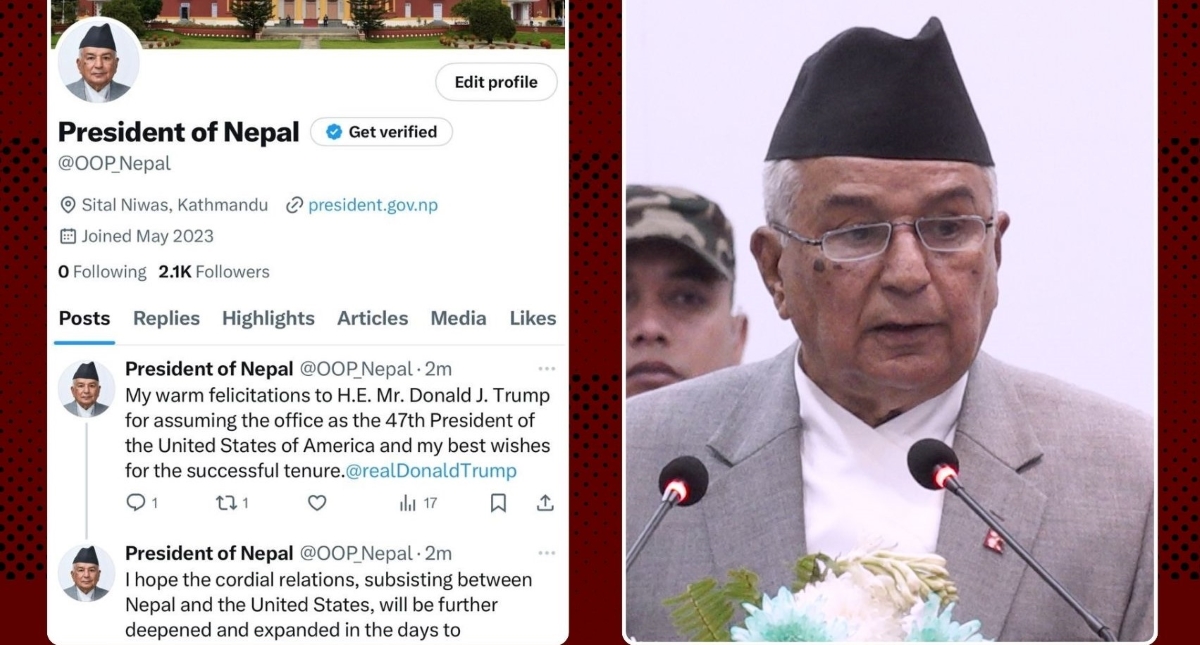Click the repost icon on first post
Image resolution: width=1200 pixels, height=645 pixels.
pyautogui.click(x=226, y=503)
